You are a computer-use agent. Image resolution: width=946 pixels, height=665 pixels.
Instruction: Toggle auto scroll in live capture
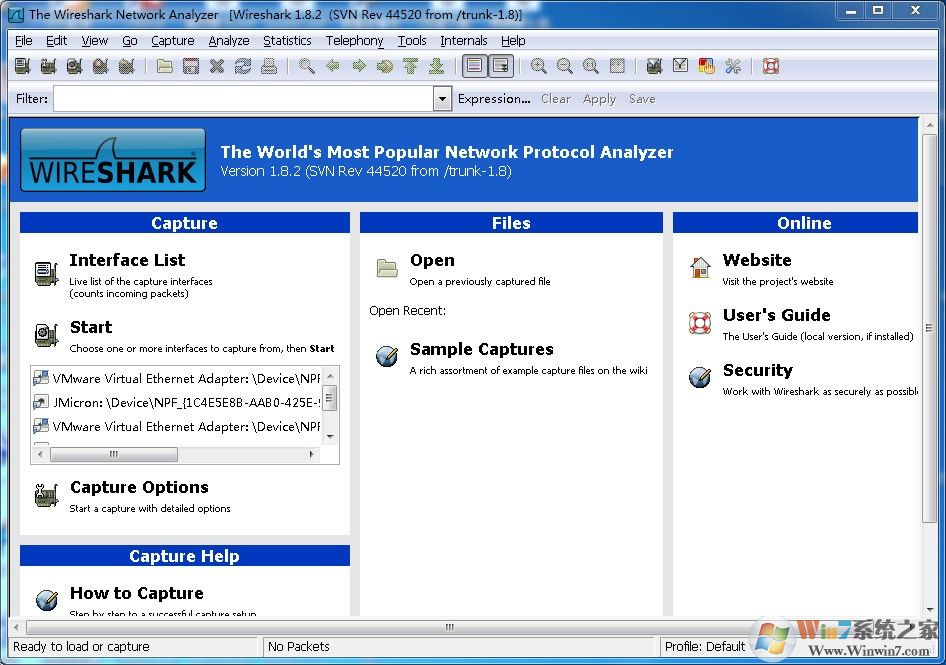coord(500,65)
